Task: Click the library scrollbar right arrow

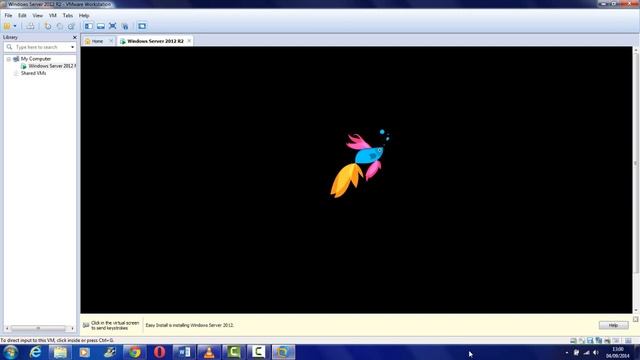Action: coord(73,328)
